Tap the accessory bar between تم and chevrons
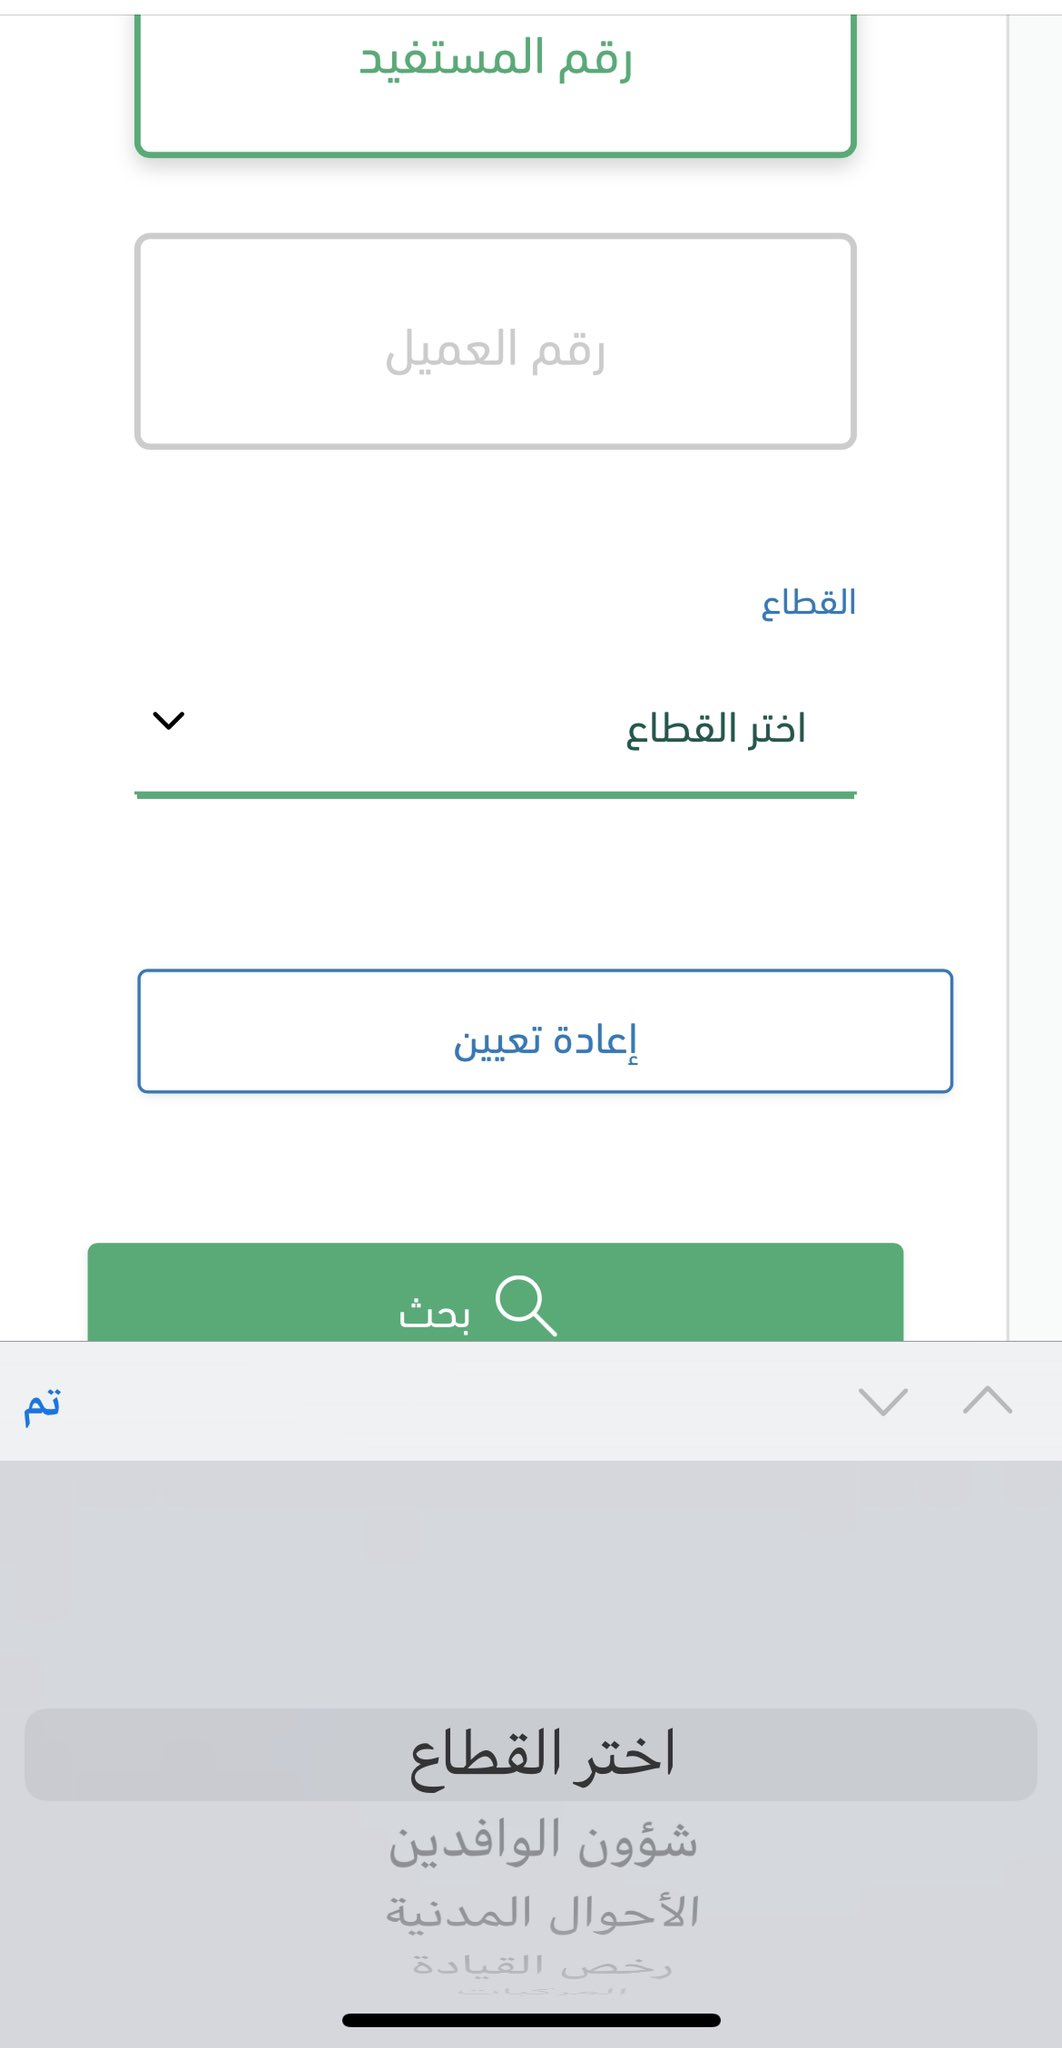 [450, 1401]
